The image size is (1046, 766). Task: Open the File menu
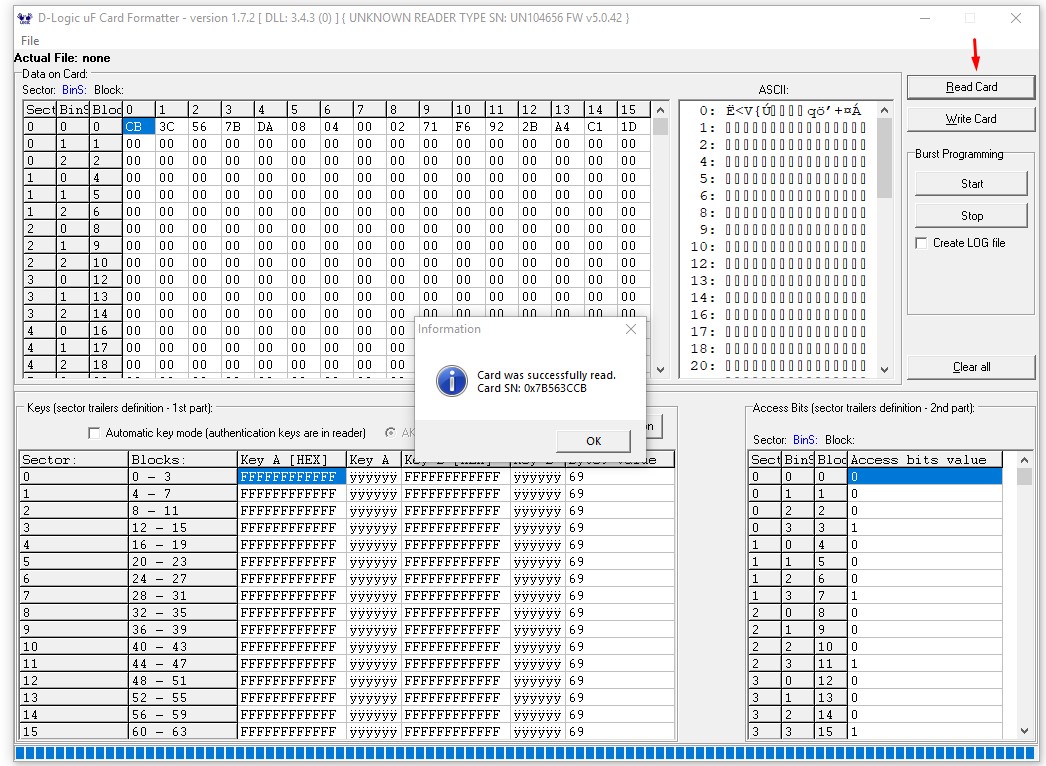[x=30, y=41]
